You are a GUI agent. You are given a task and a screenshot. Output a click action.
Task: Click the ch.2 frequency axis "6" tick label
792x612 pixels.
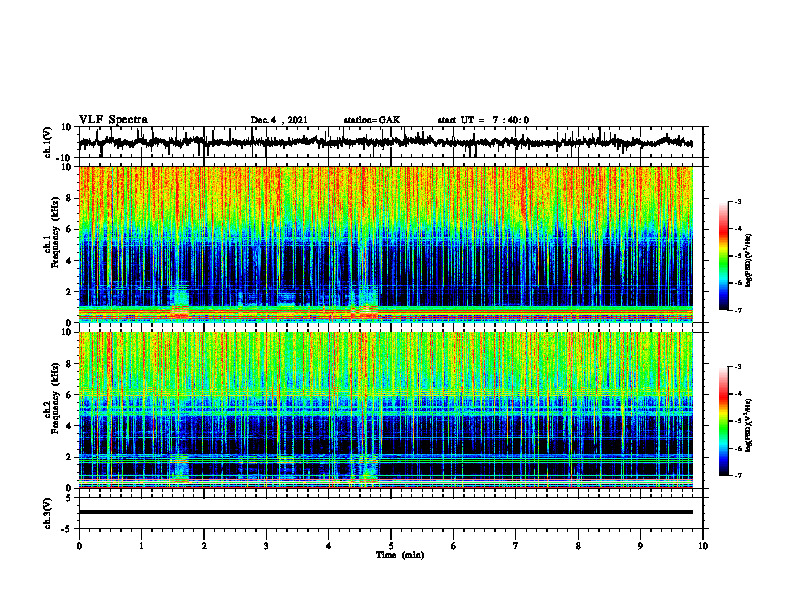point(69,395)
